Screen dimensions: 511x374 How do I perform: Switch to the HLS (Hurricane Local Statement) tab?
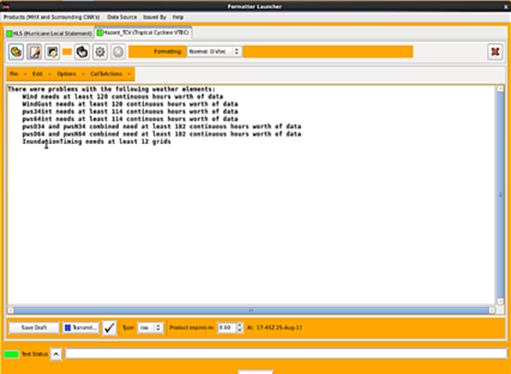point(49,33)
